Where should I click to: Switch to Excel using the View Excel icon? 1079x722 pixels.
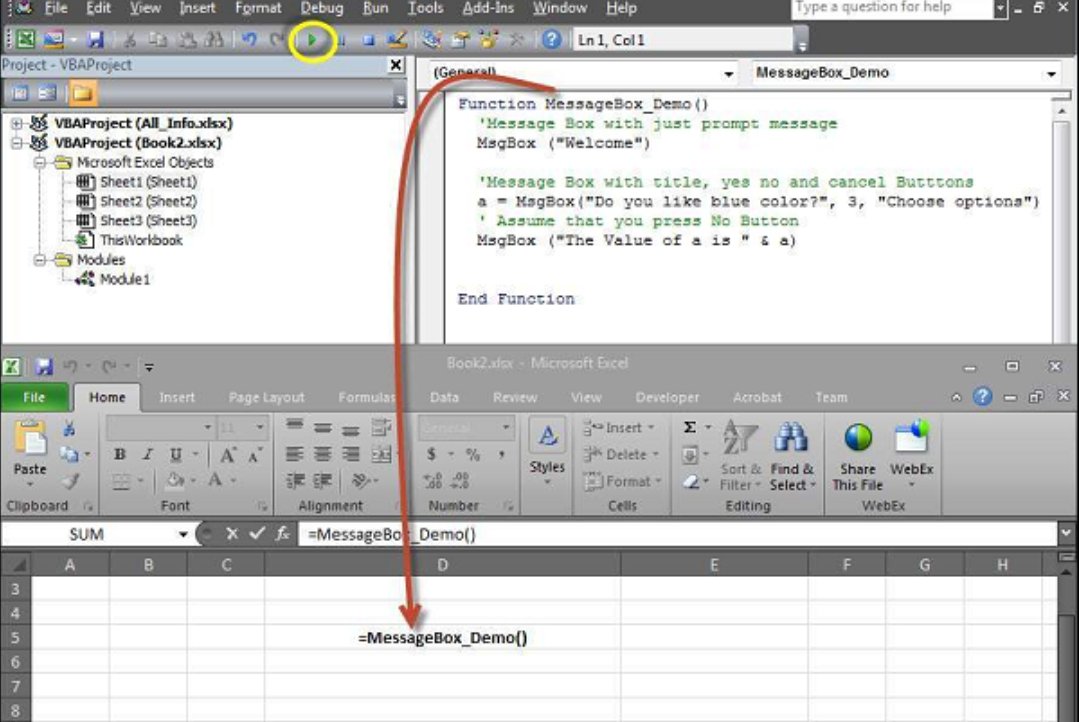click(x=24, y=40)
